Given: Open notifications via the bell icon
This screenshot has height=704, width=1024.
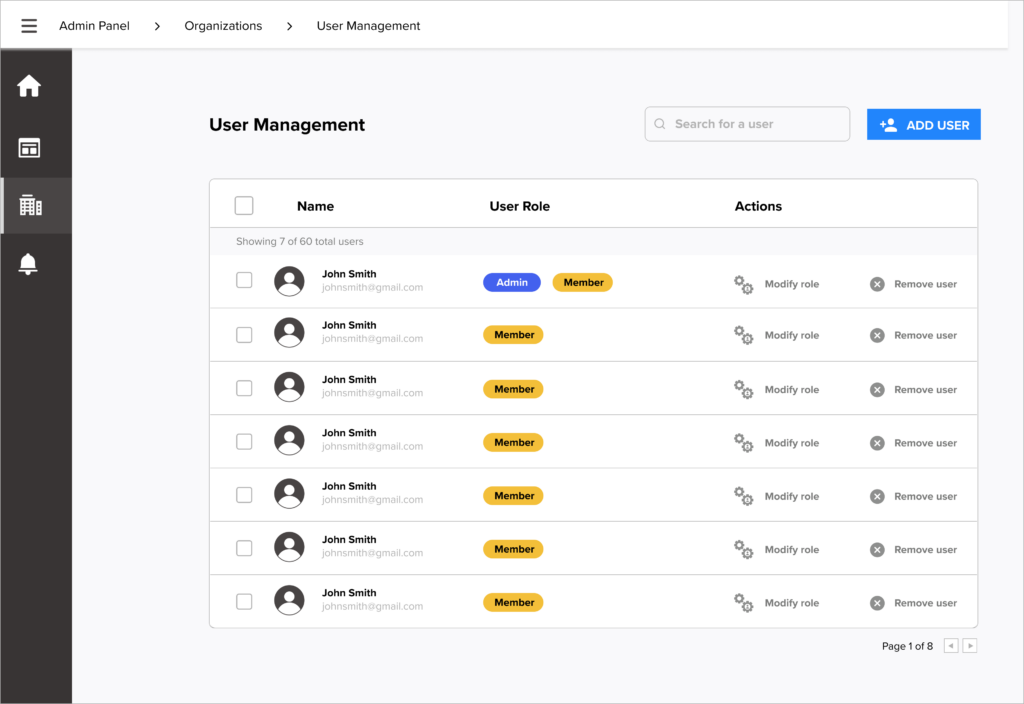Looking at the screenshot, I should pos(29,264).
